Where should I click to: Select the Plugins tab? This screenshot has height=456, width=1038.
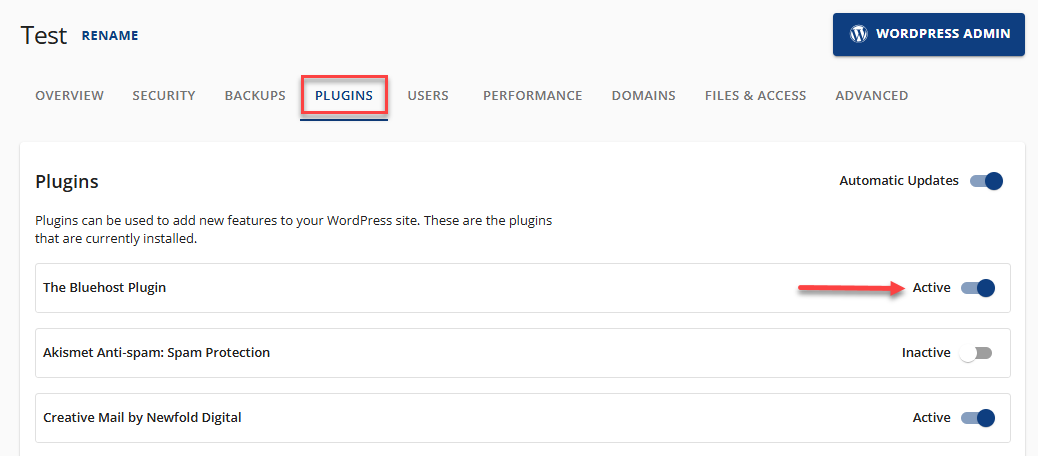(x=344, y=96)
